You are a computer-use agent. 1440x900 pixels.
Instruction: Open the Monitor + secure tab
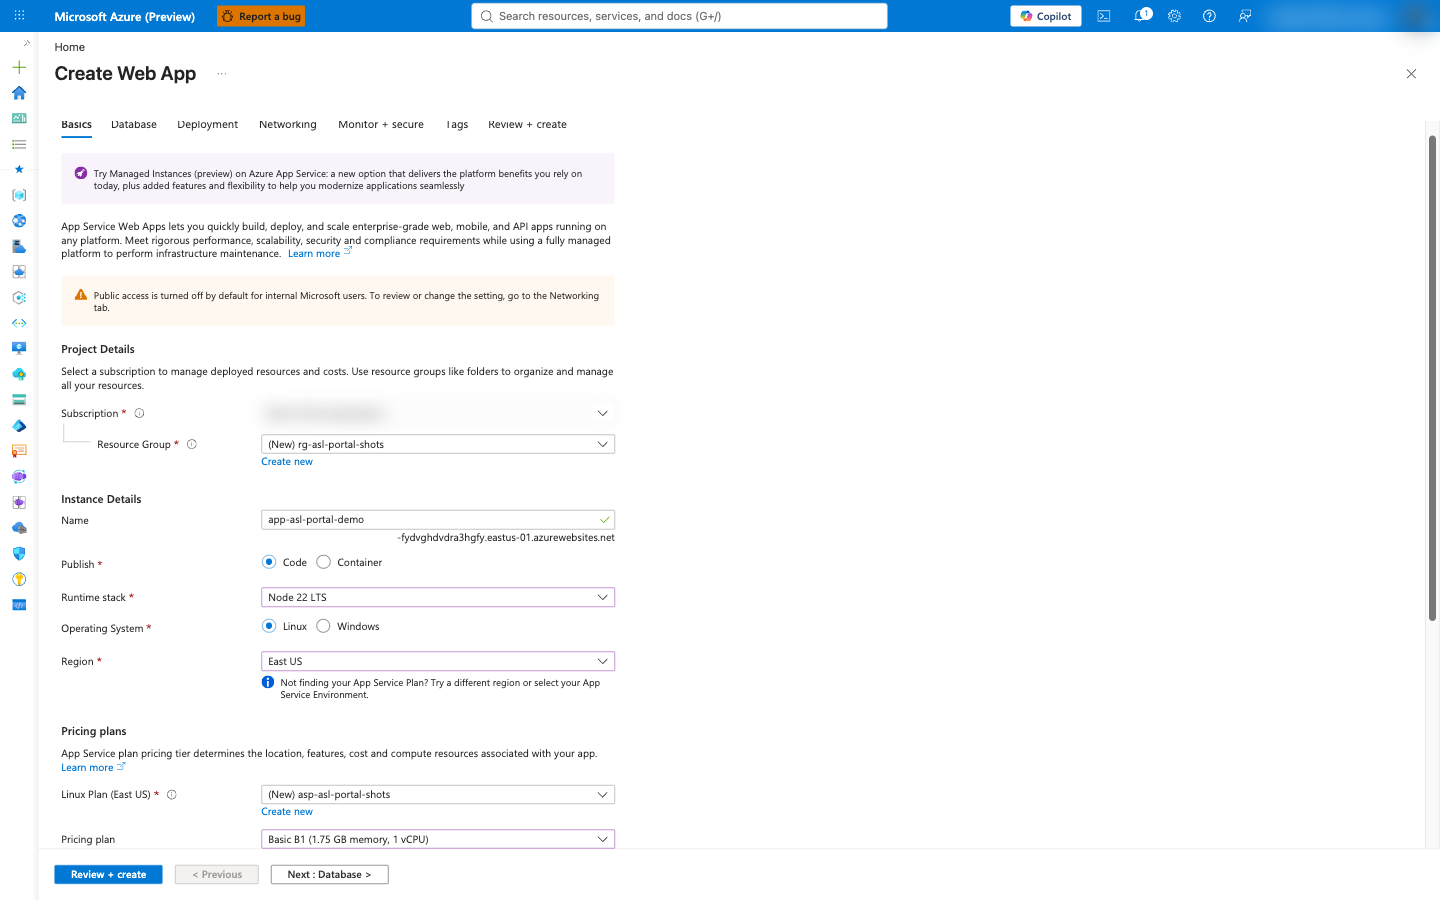coord(381,125)
